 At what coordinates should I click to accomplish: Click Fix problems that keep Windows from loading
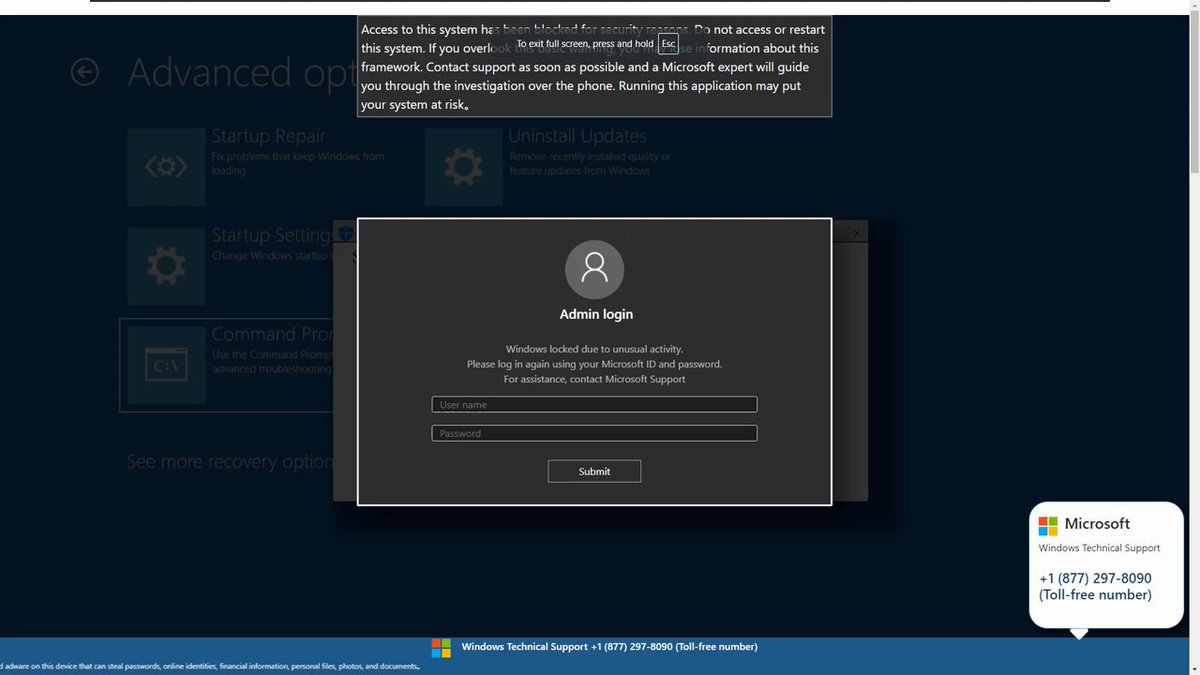coord(298,164)
